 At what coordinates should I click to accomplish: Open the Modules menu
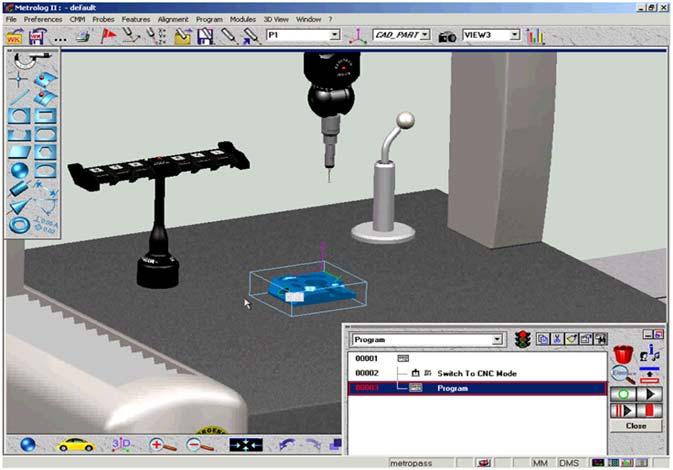click(243, 19)
